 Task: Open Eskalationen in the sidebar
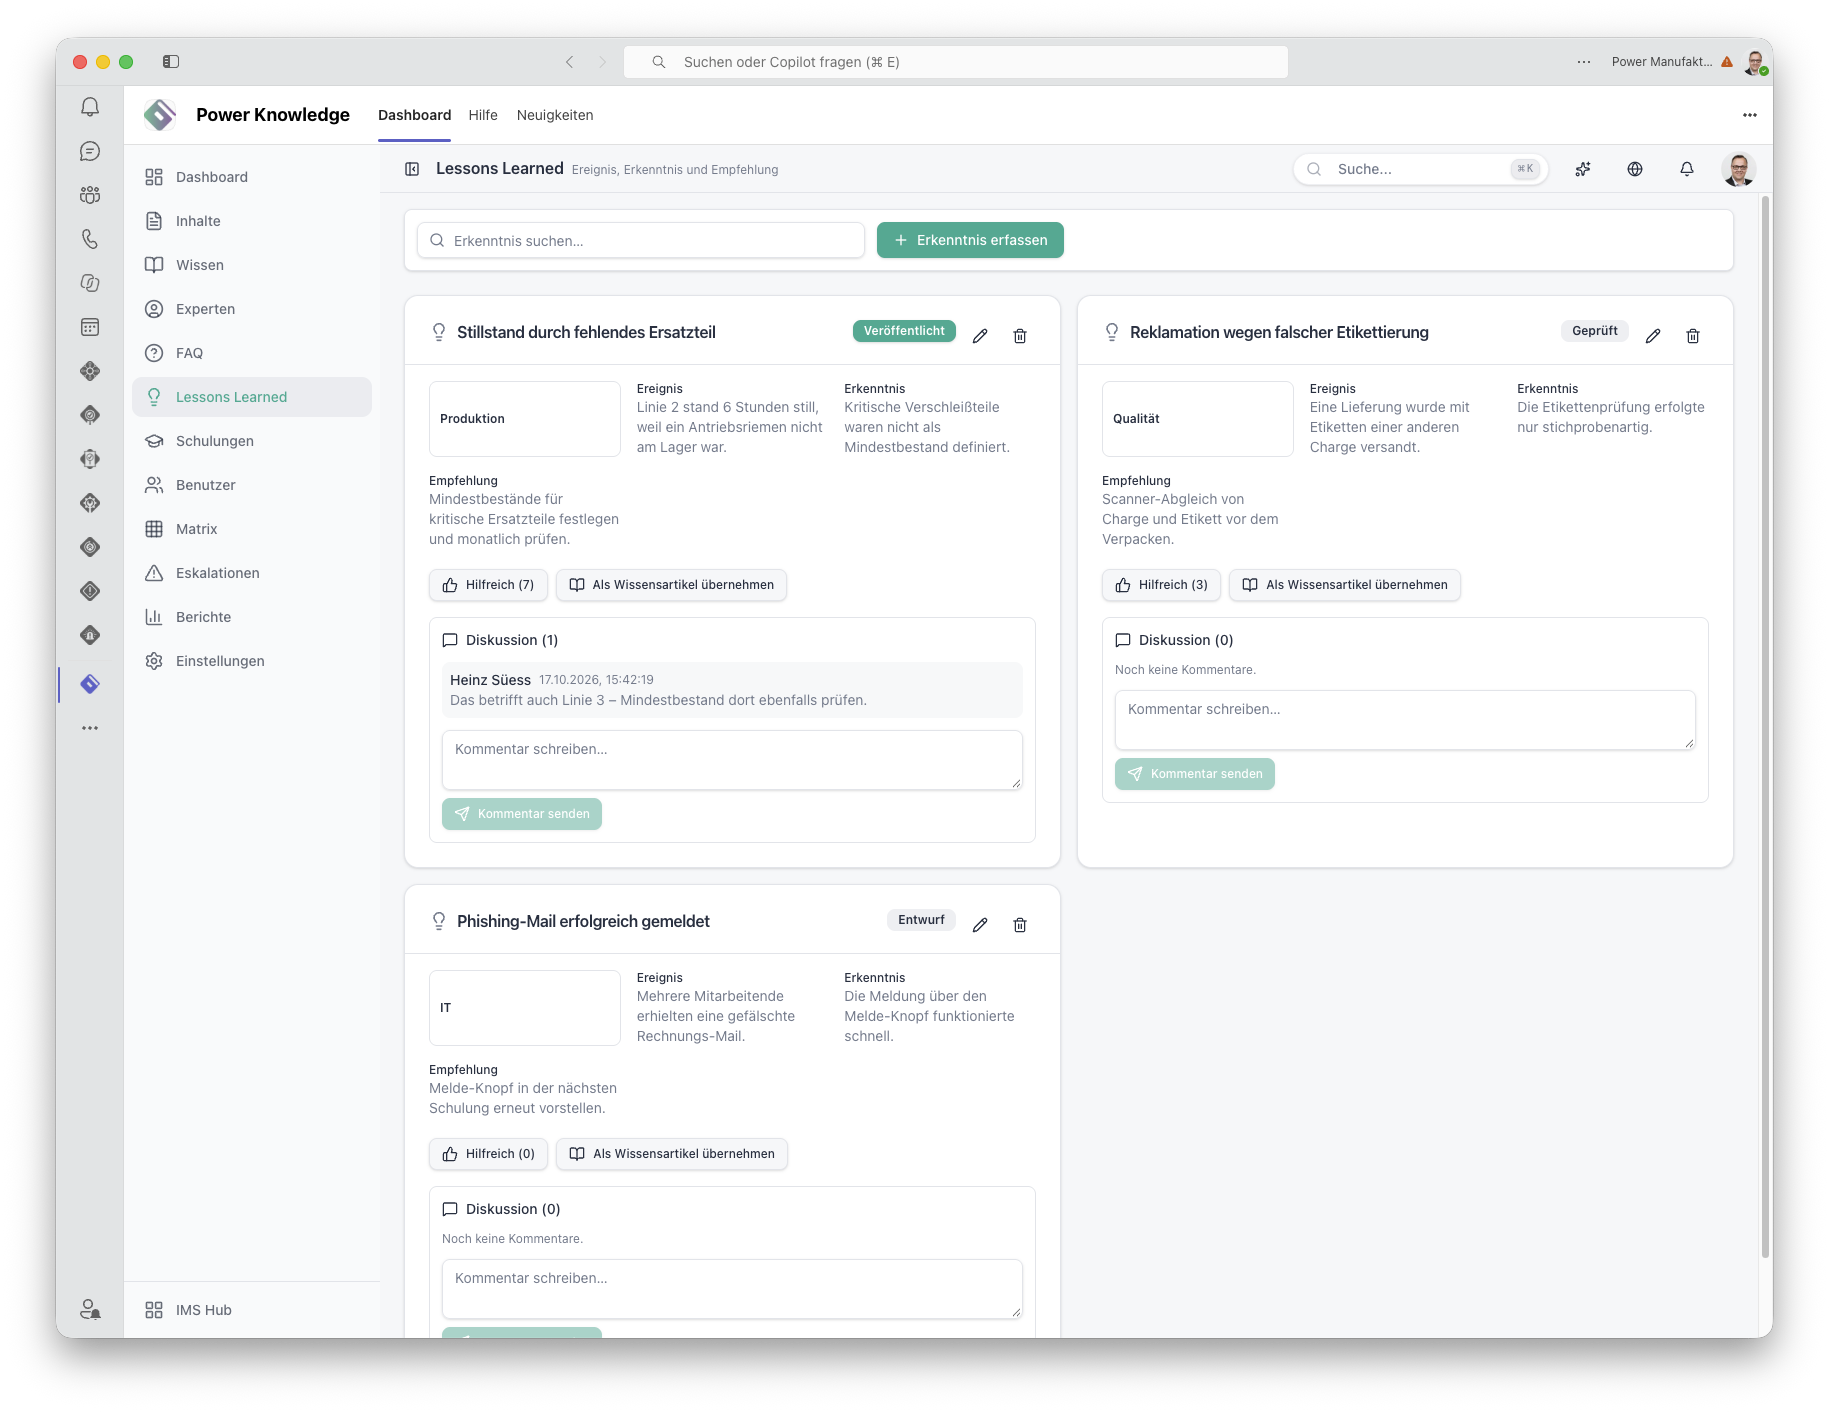[252, 573]
